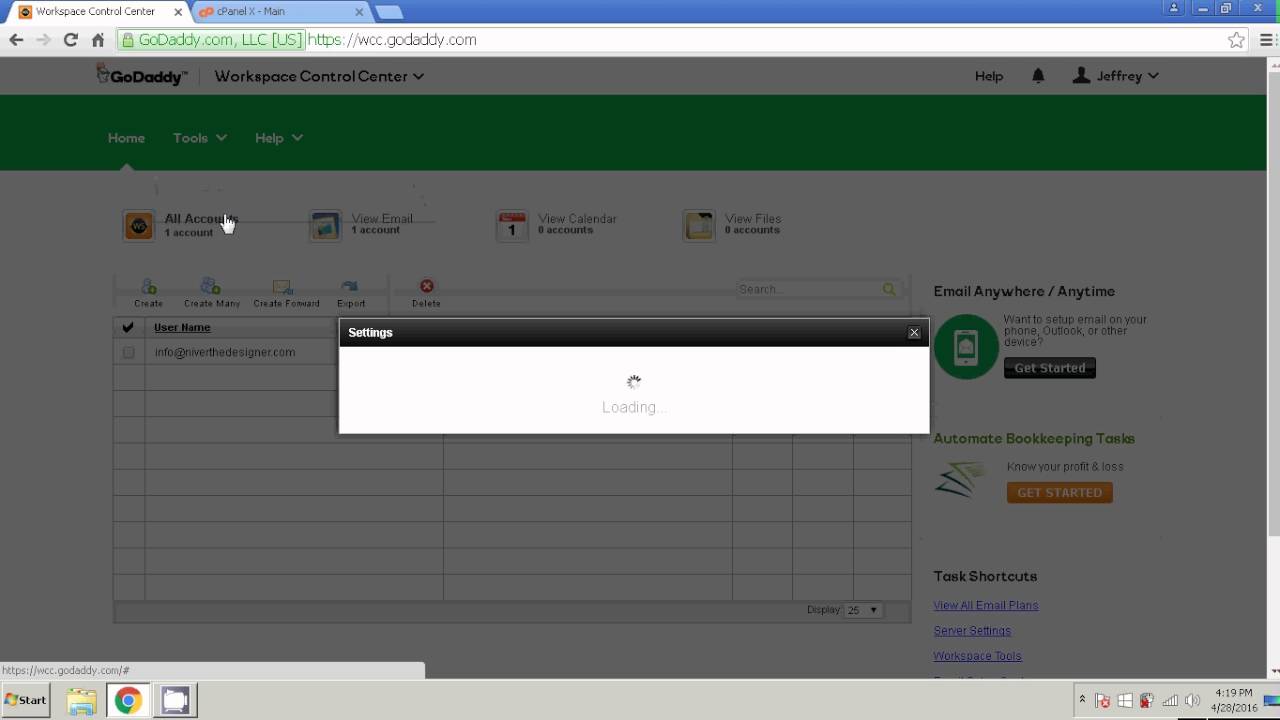This screenshot has width=1280, height=720.
Task: Open the notifications bell icon
Action: tap(1038, 76)
